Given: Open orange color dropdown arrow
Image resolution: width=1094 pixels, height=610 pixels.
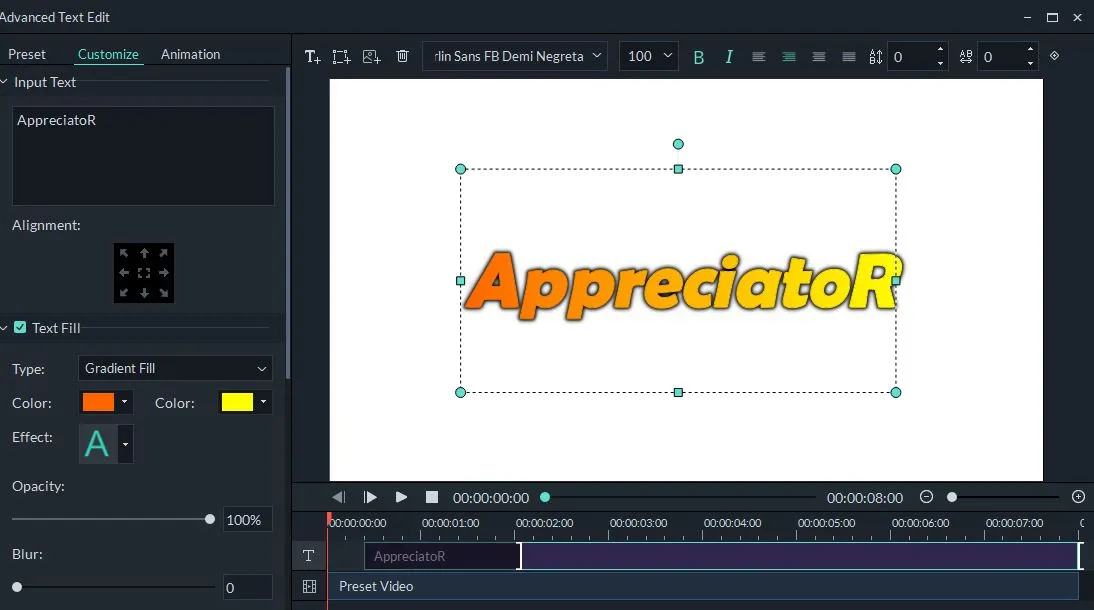Looking at the screenshot, I should (x=124, y=402).
